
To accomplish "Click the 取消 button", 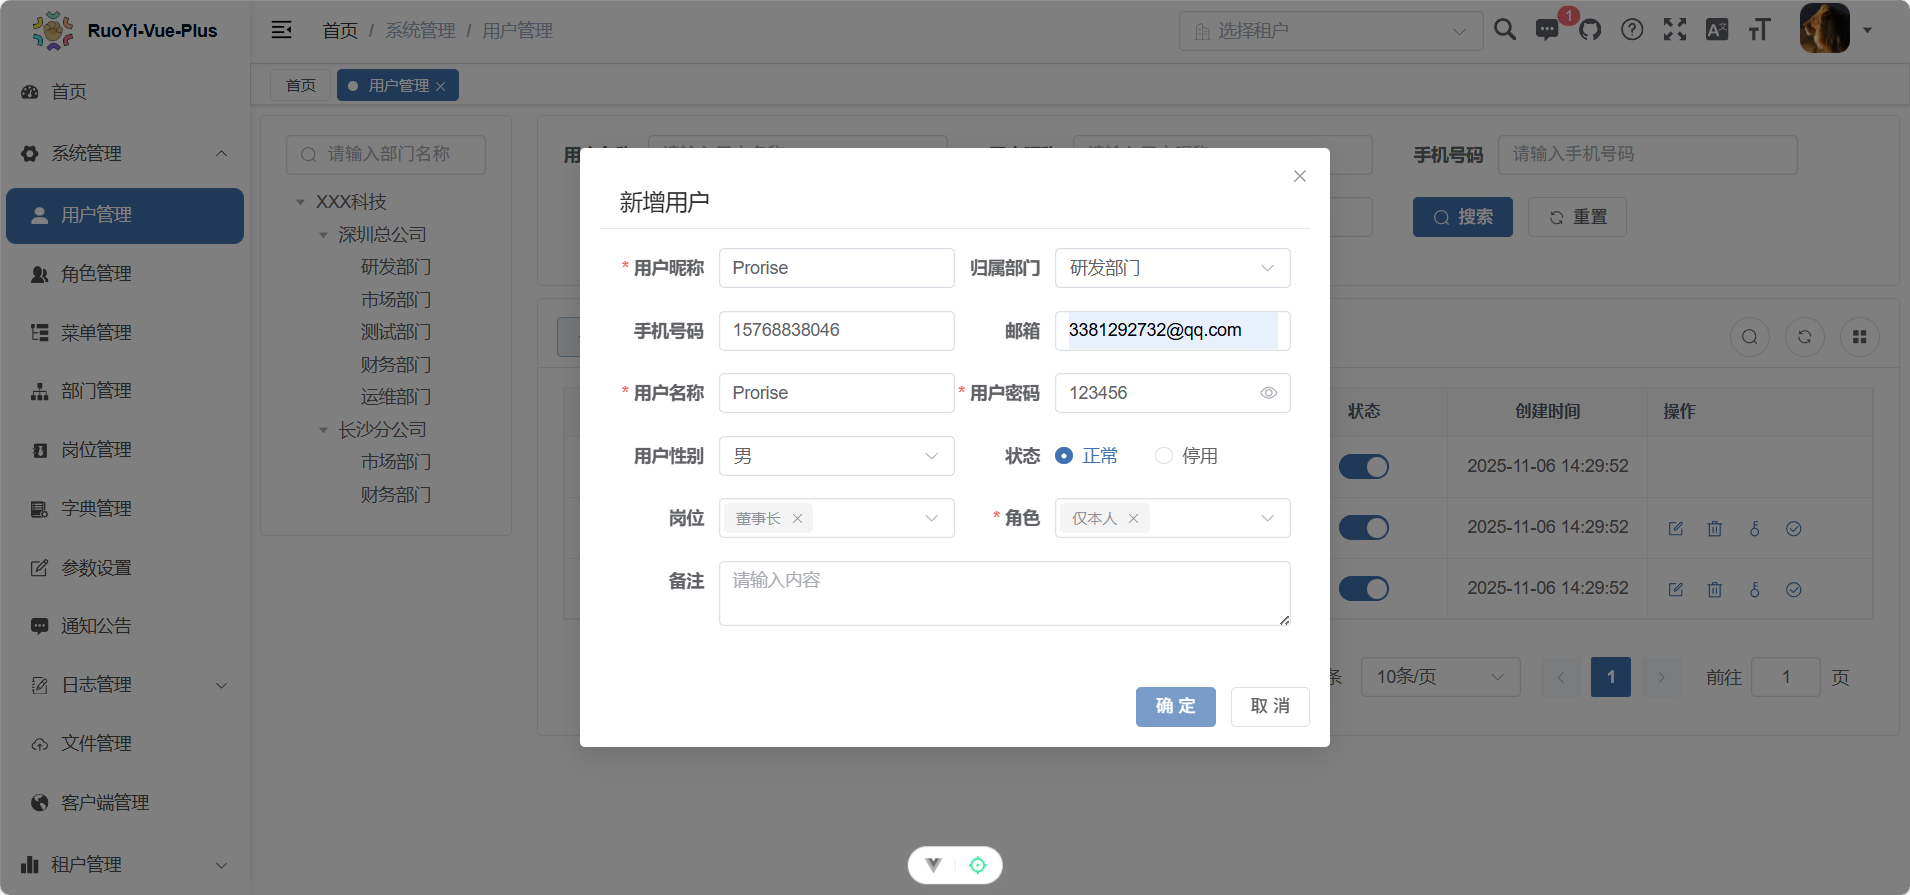I will (x=1270, y=706).
